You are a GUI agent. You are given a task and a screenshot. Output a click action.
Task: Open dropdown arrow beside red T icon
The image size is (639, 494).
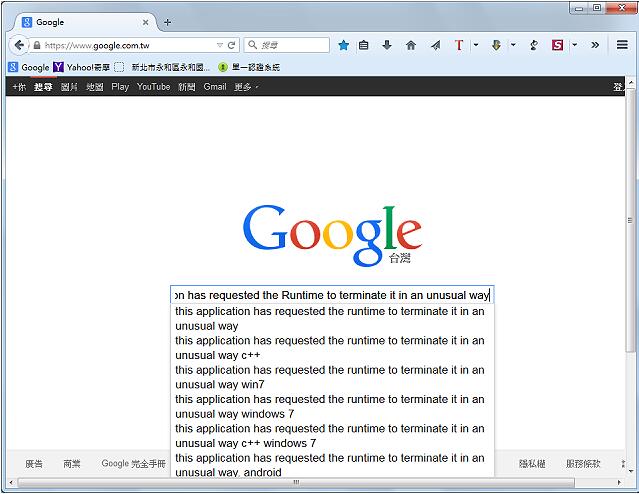476,45
